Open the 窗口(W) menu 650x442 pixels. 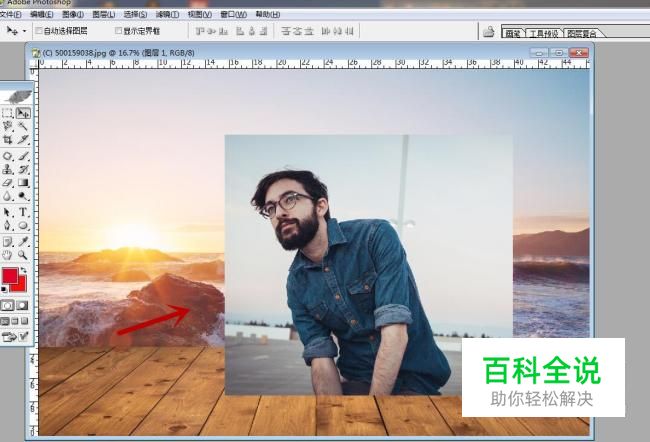coord(233,15)
